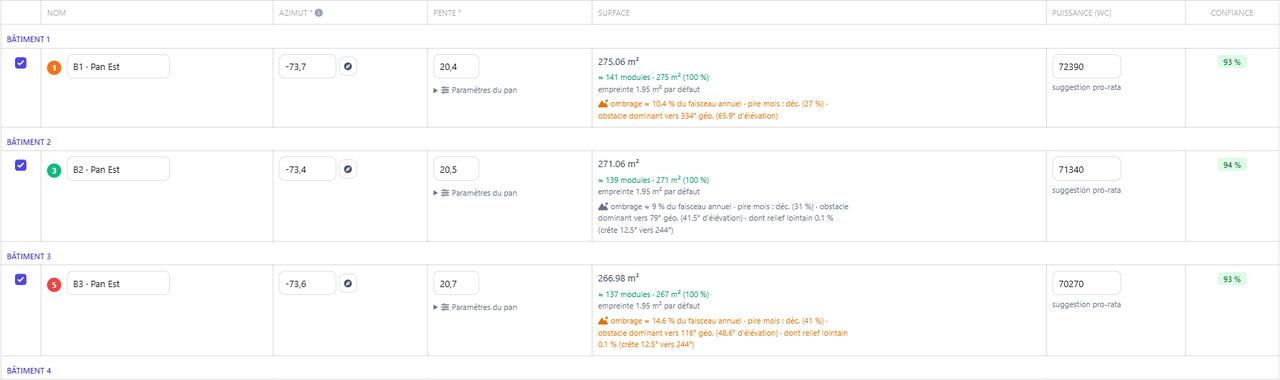This screenshot has height=380, width=1280.
Task: Uncheck the B1 - Pan Est row checkbox
Action: pyautogui.click(x=21, y=62)
